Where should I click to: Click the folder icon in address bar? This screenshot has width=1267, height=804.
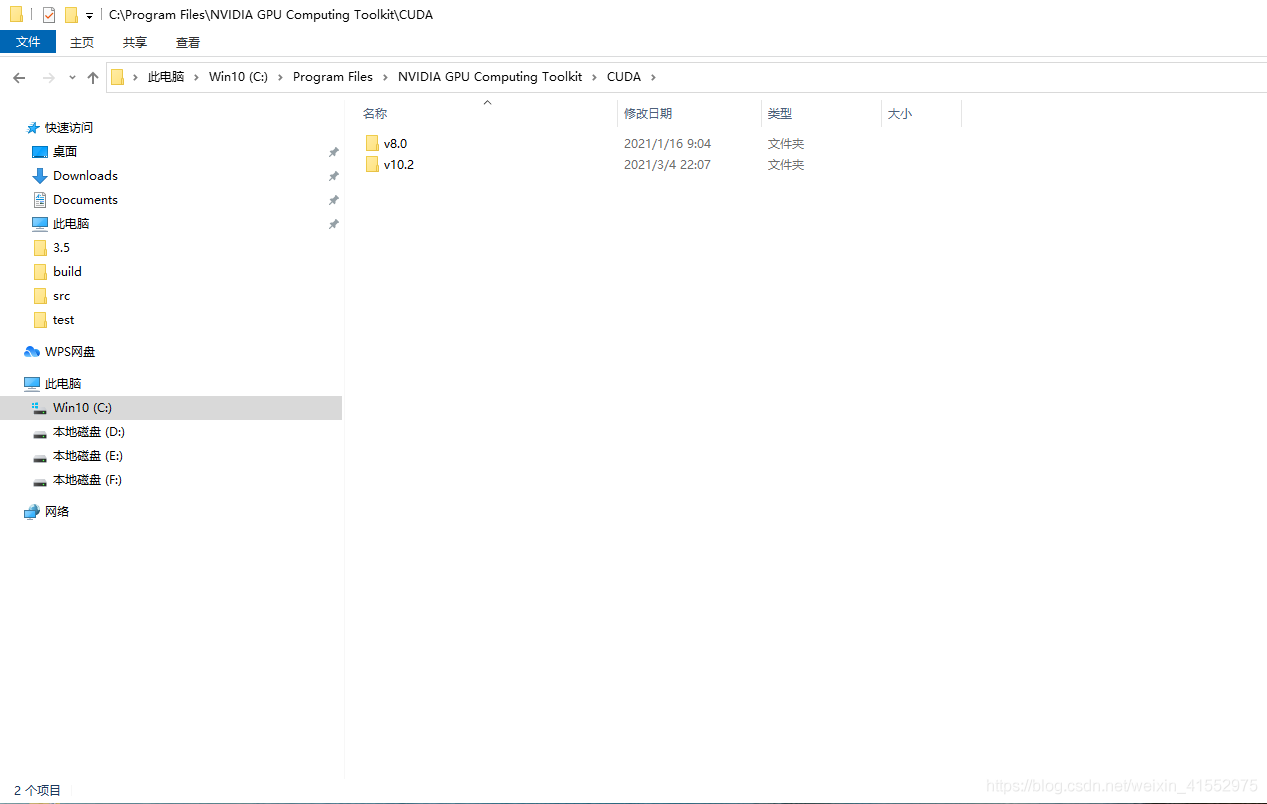[118, 77]
